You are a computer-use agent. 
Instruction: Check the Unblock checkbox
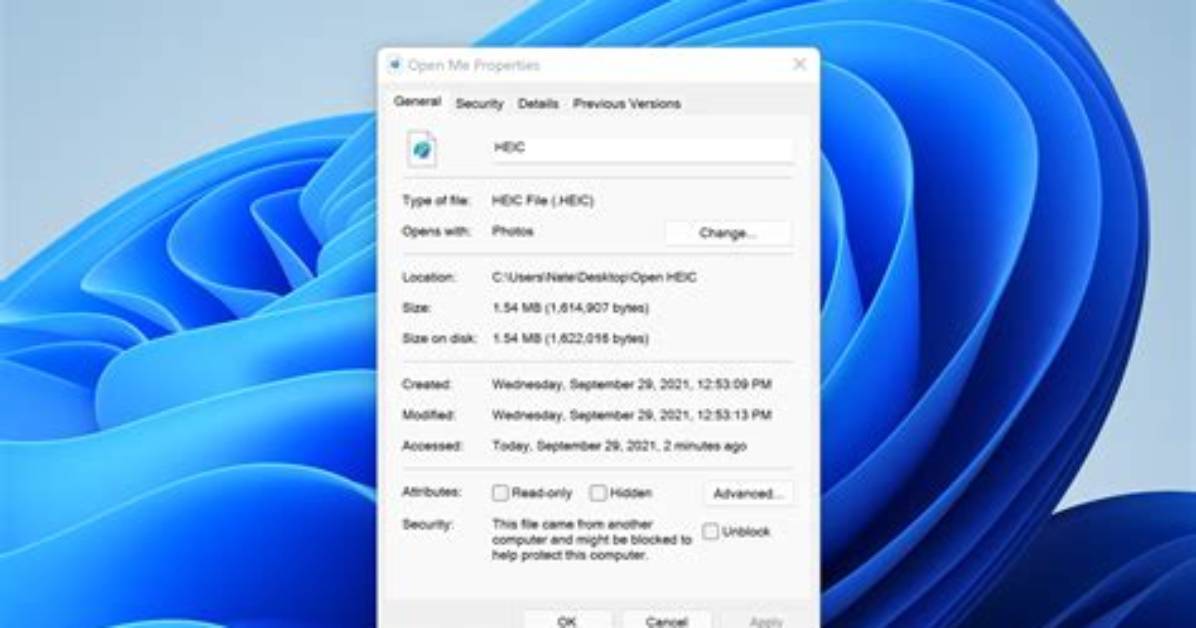coord(710,531)
